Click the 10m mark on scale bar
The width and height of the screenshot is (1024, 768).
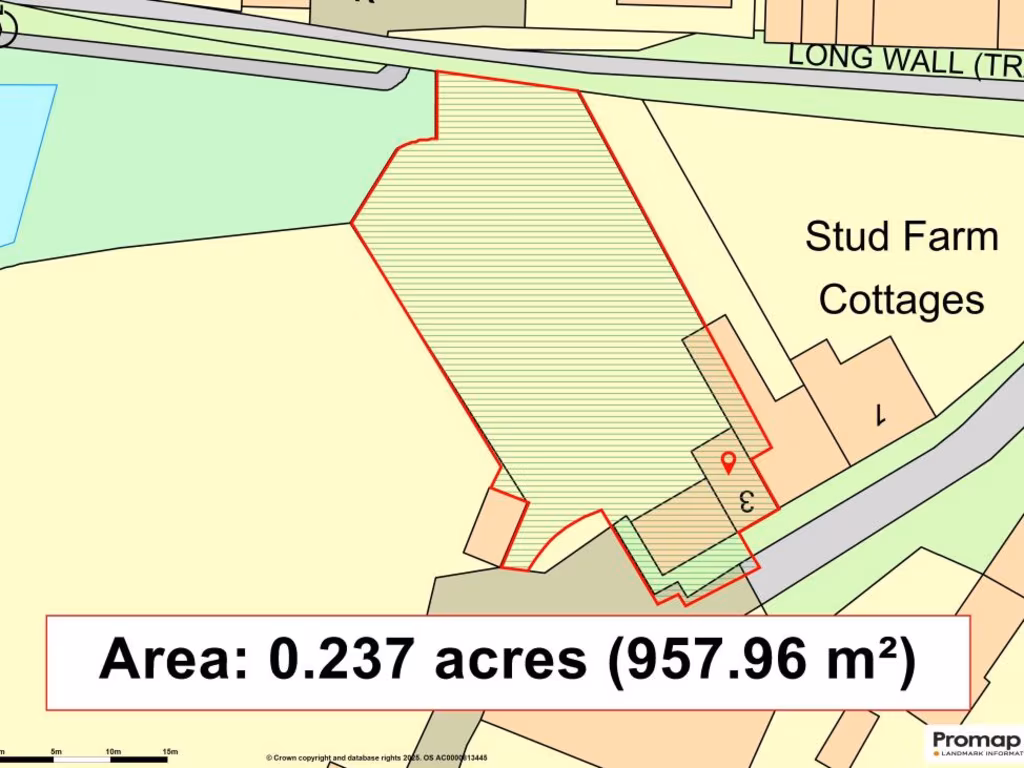113,751
